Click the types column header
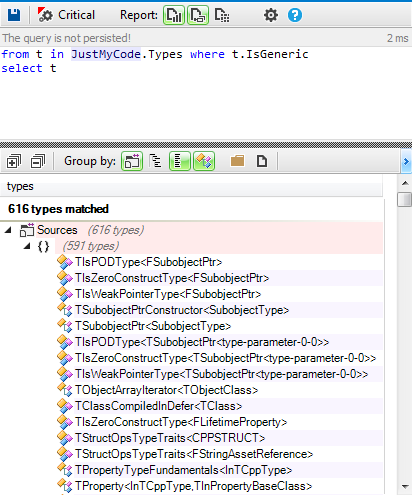 [x=191, y=186]
